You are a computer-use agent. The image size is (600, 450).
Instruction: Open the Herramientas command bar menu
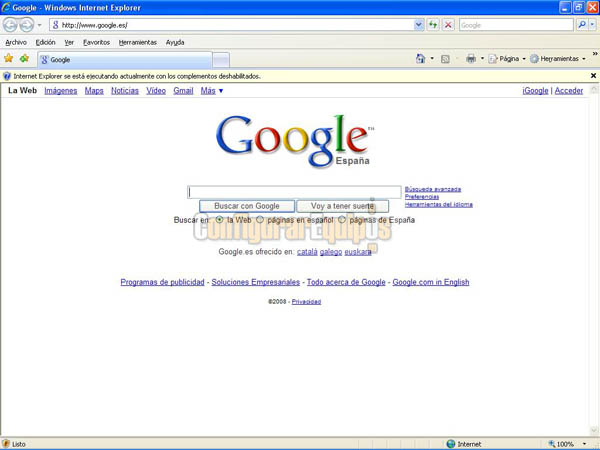558,59
